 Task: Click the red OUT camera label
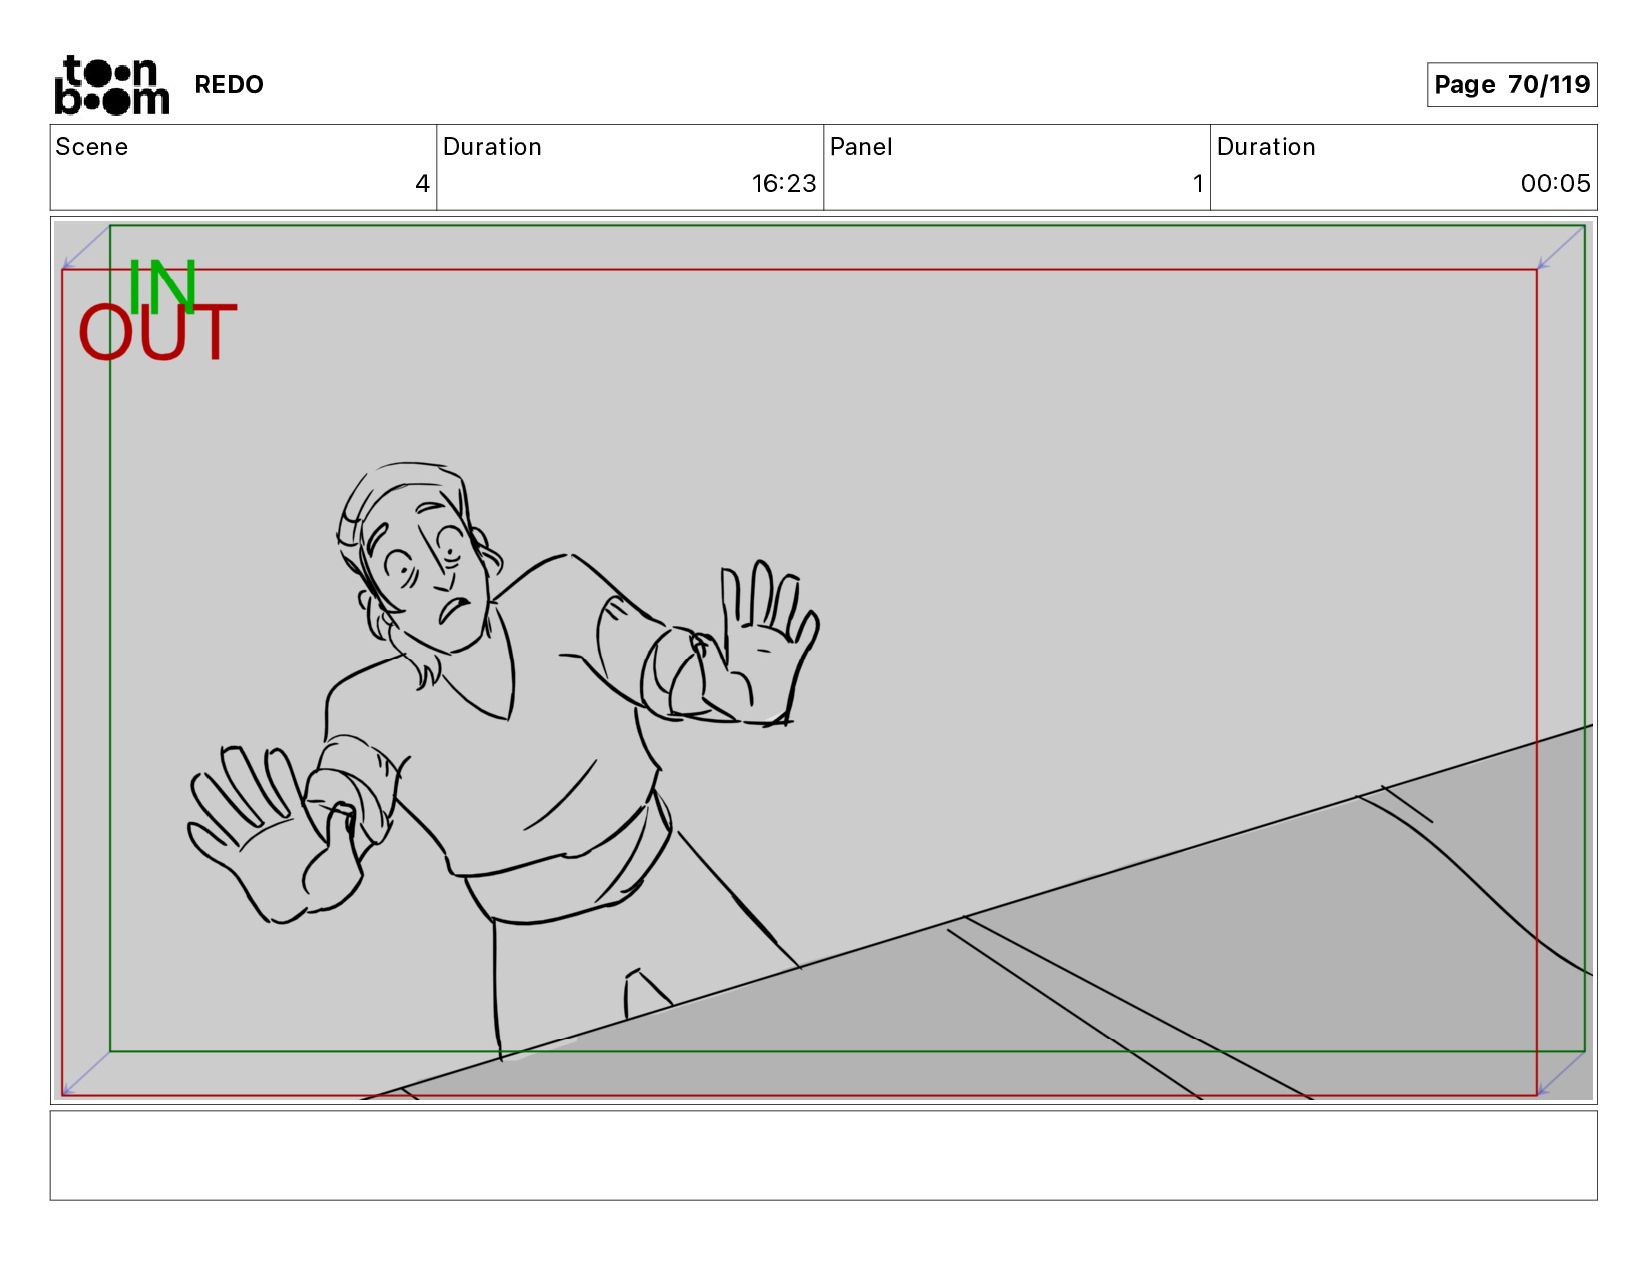[x=158, y=334]
